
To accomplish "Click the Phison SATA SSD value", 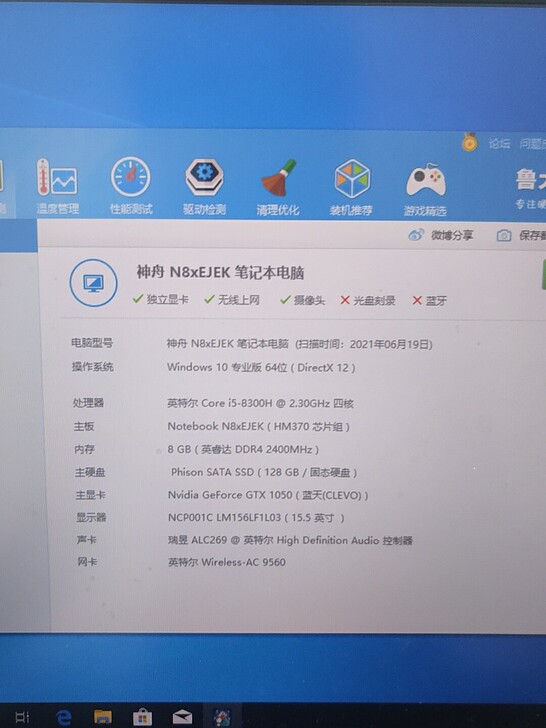I will click(264, 473).
